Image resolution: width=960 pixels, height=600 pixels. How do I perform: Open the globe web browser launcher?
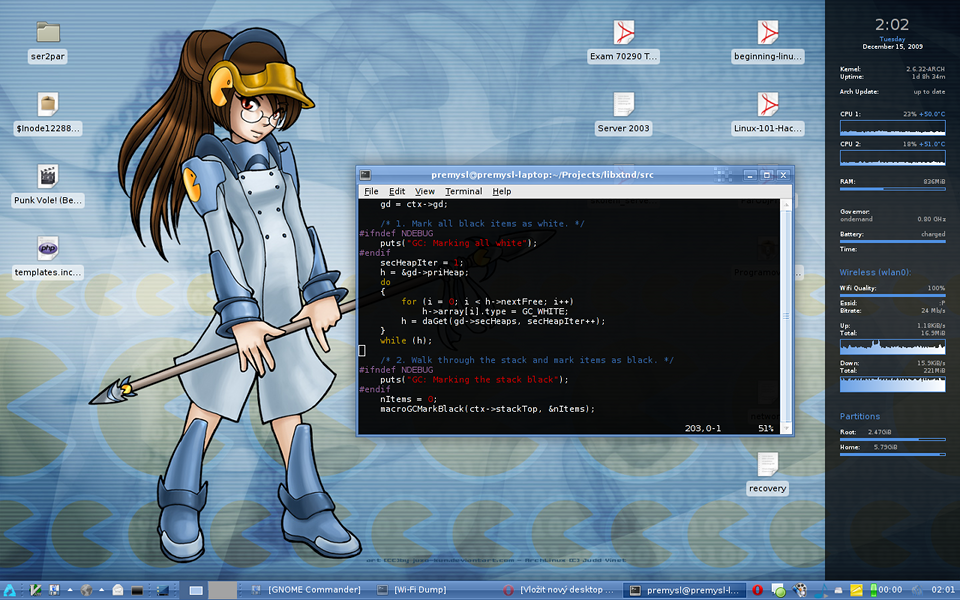point(86,590)
